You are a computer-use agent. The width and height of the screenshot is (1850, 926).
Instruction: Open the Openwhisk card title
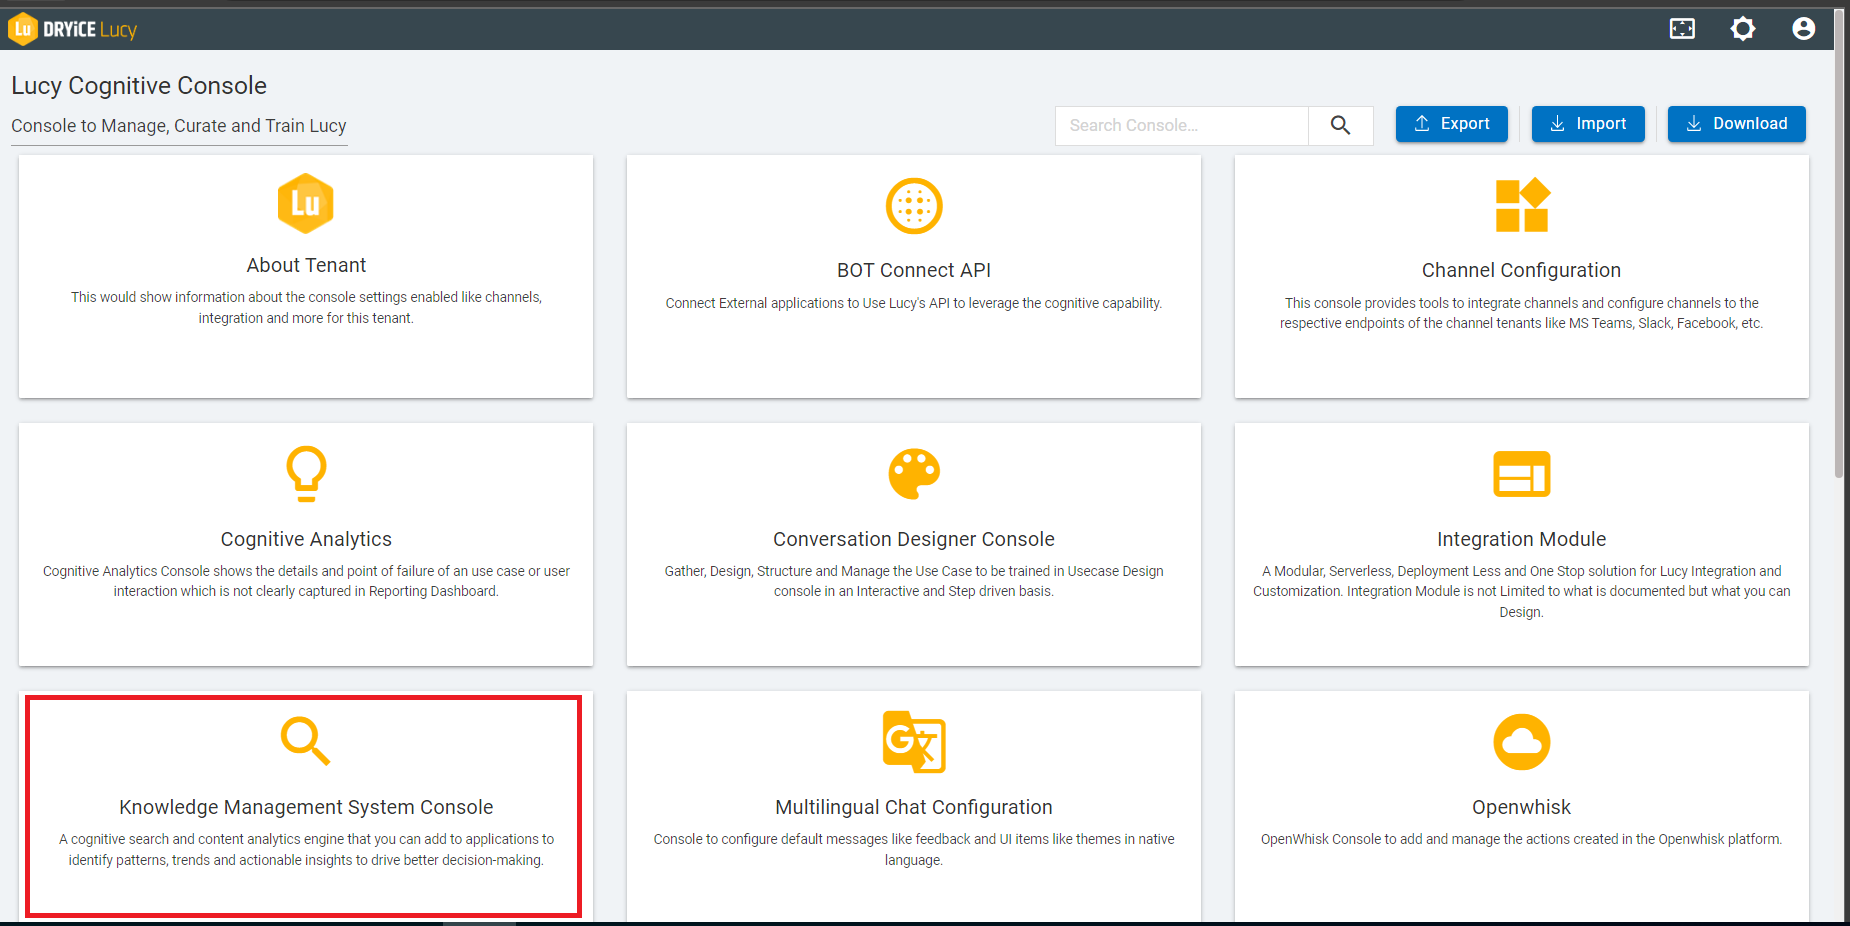1522,807
